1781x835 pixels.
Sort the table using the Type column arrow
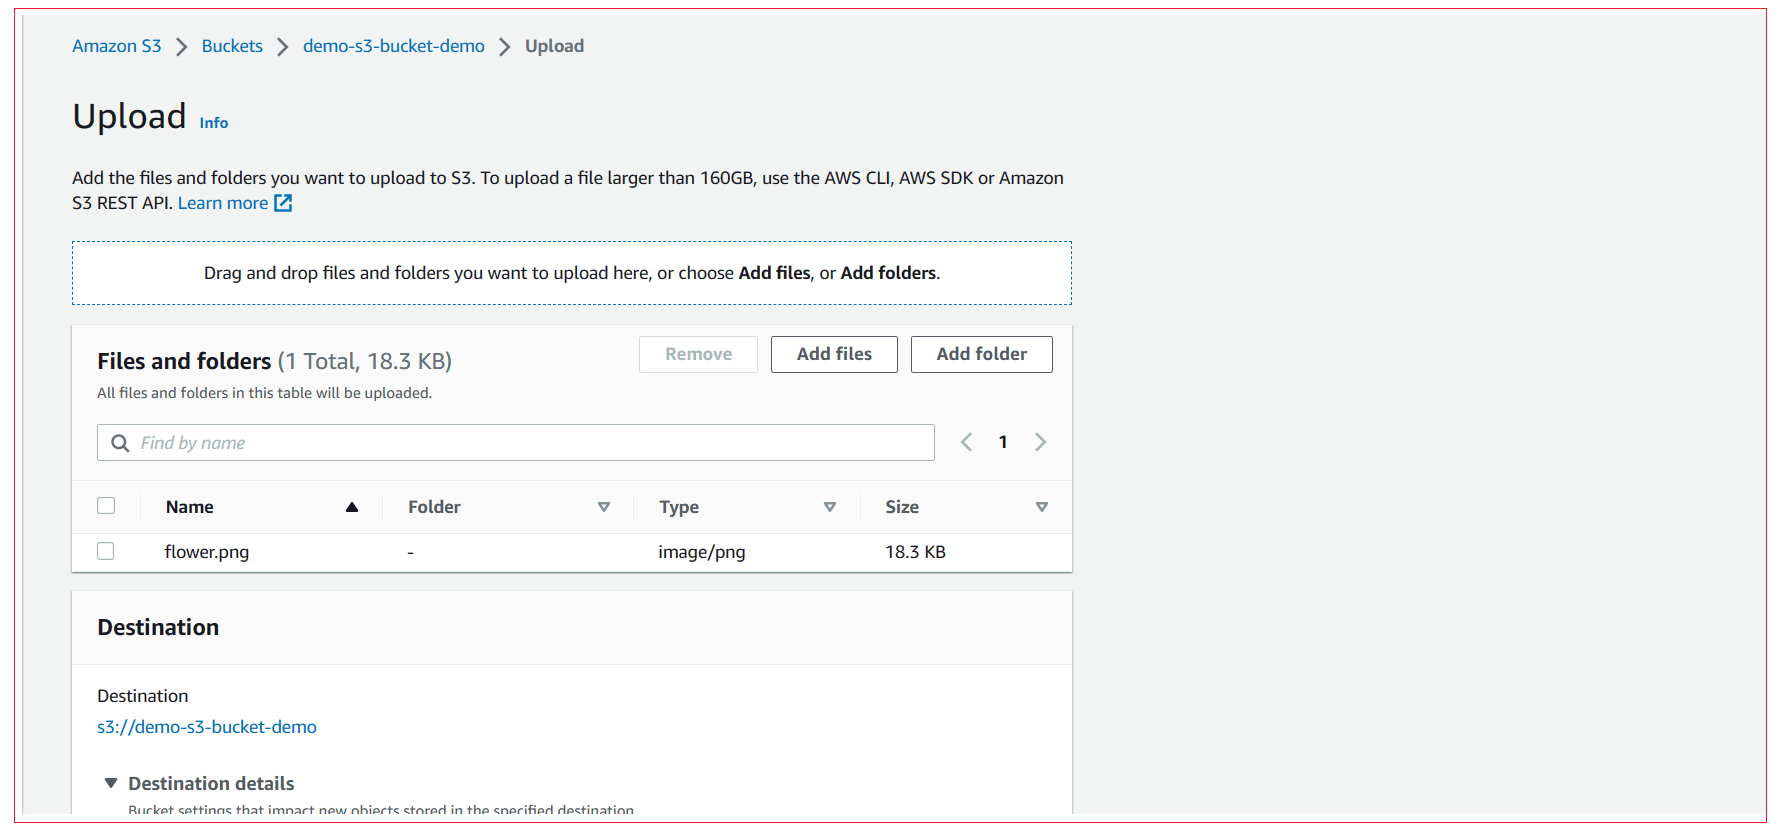[x=830, y=507]
